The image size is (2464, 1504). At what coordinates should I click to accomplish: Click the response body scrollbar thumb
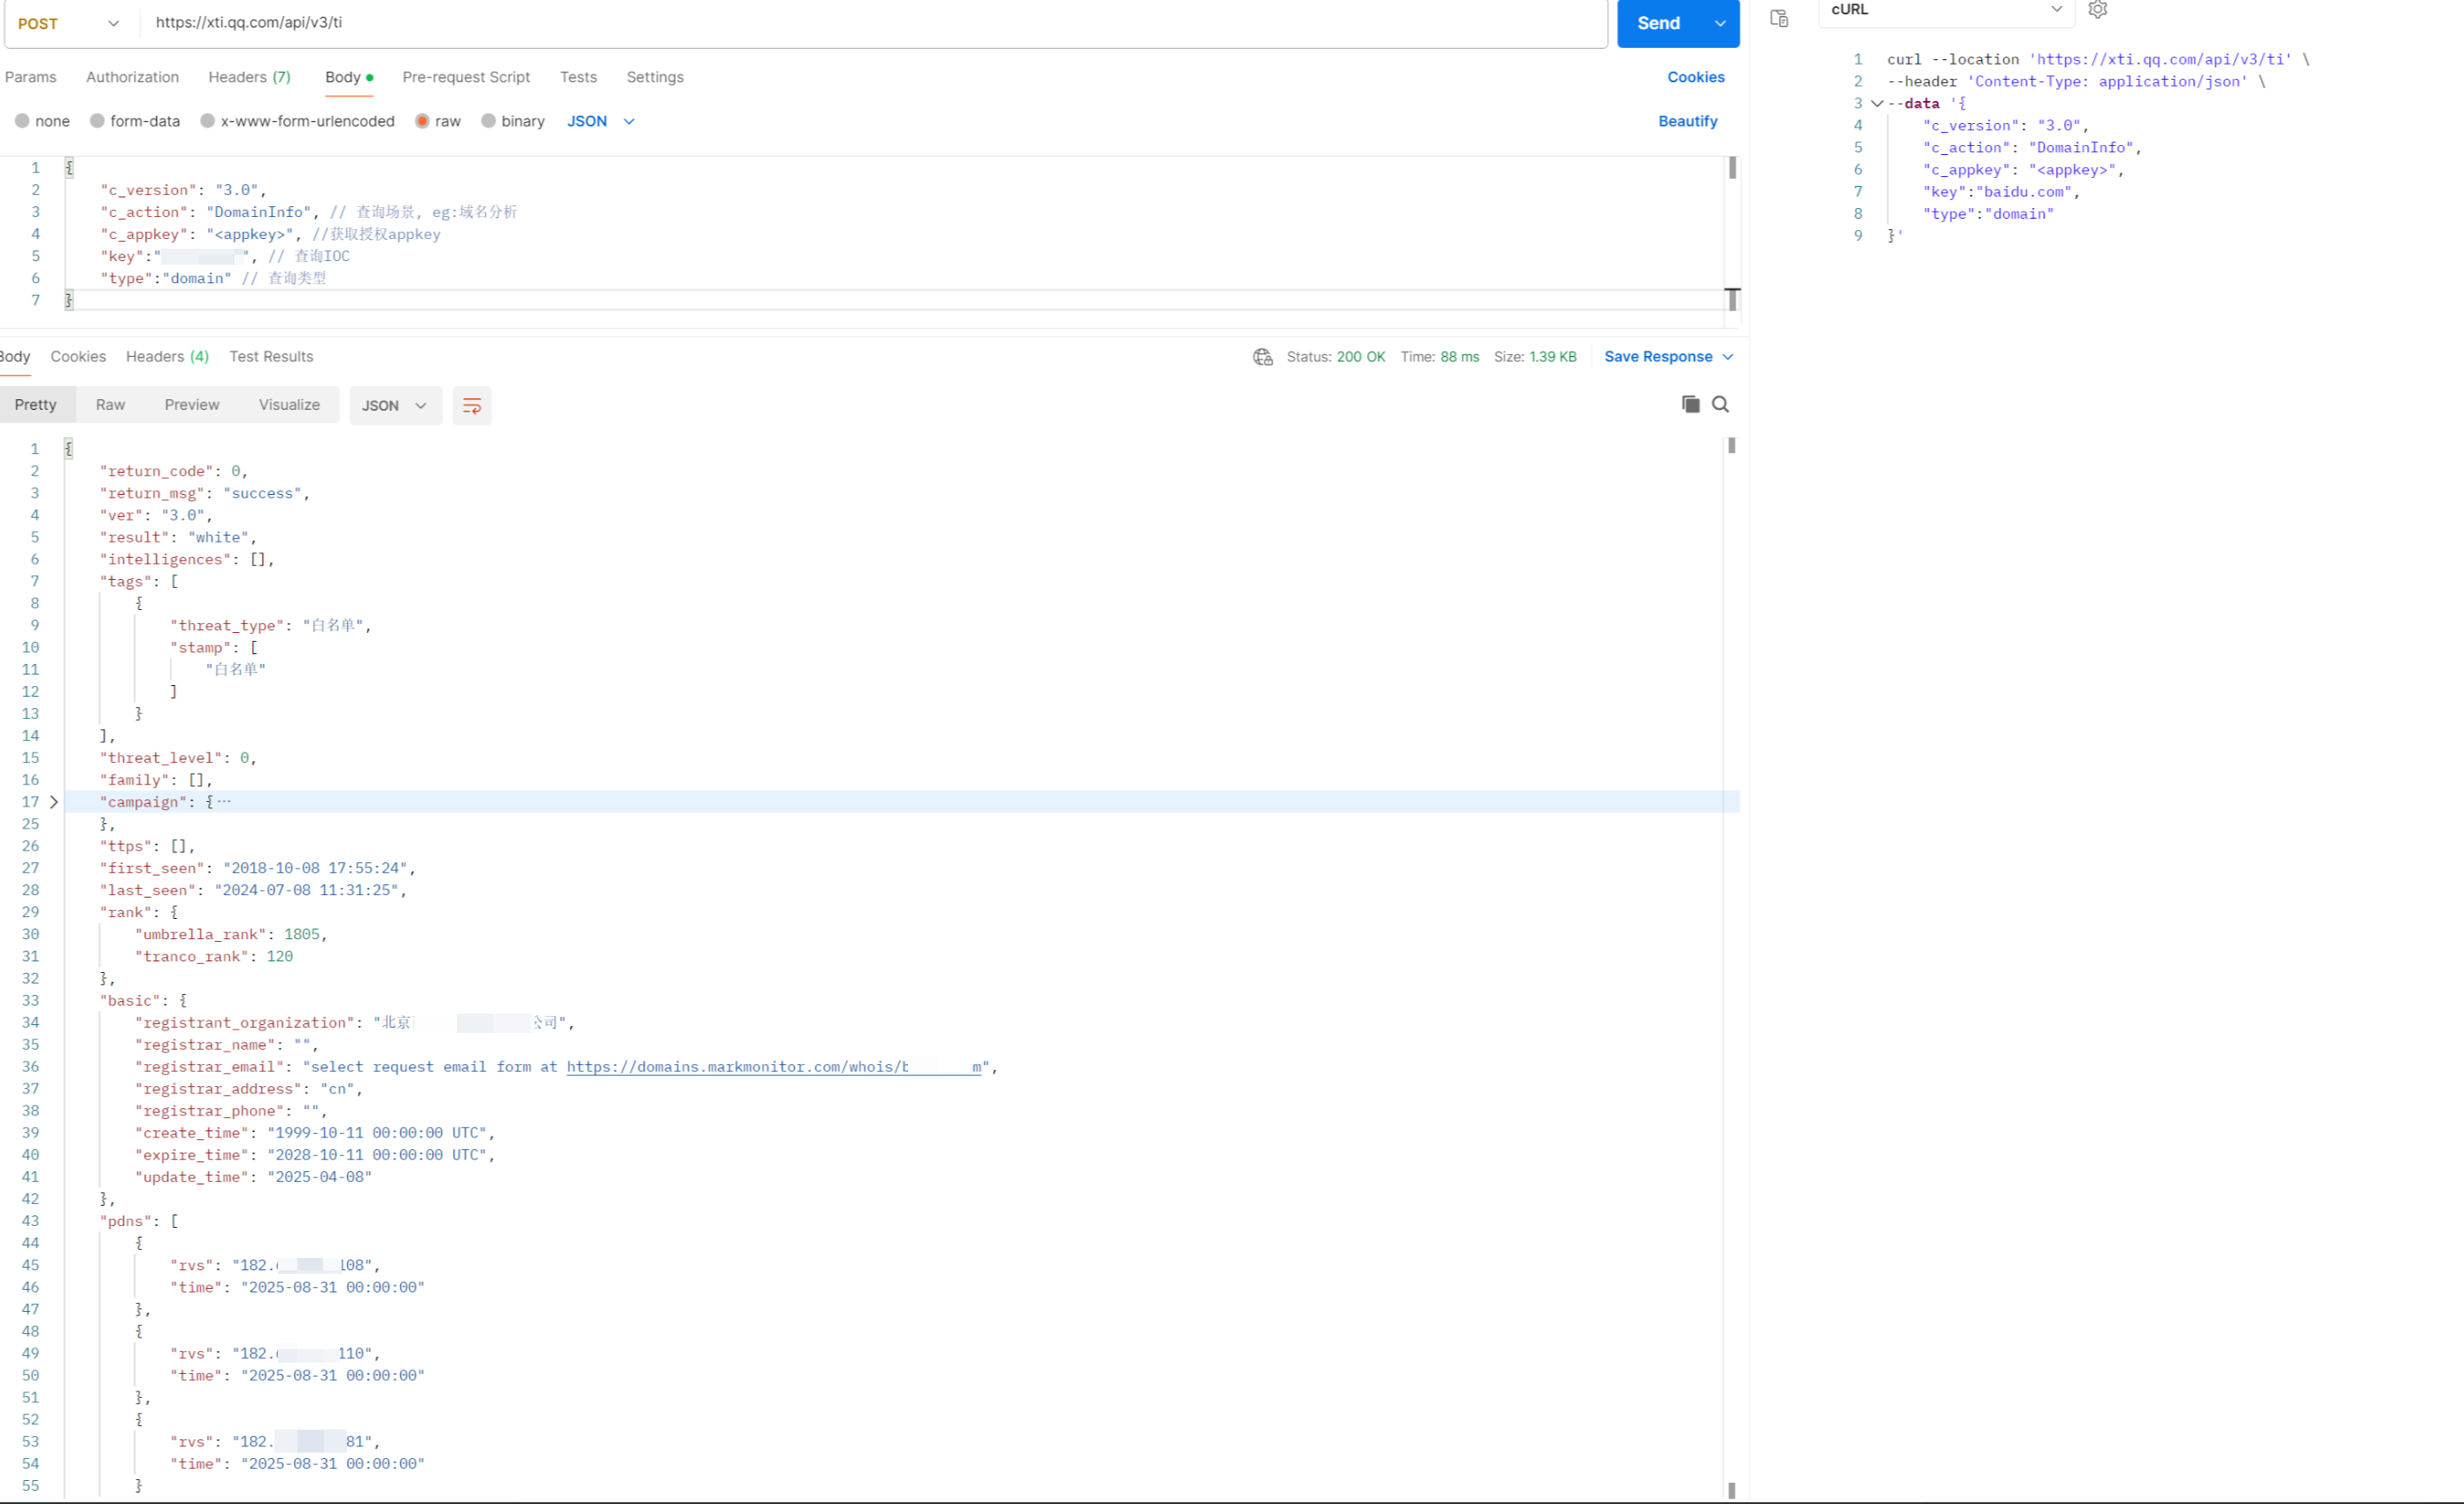click(x=1731, y=446)
